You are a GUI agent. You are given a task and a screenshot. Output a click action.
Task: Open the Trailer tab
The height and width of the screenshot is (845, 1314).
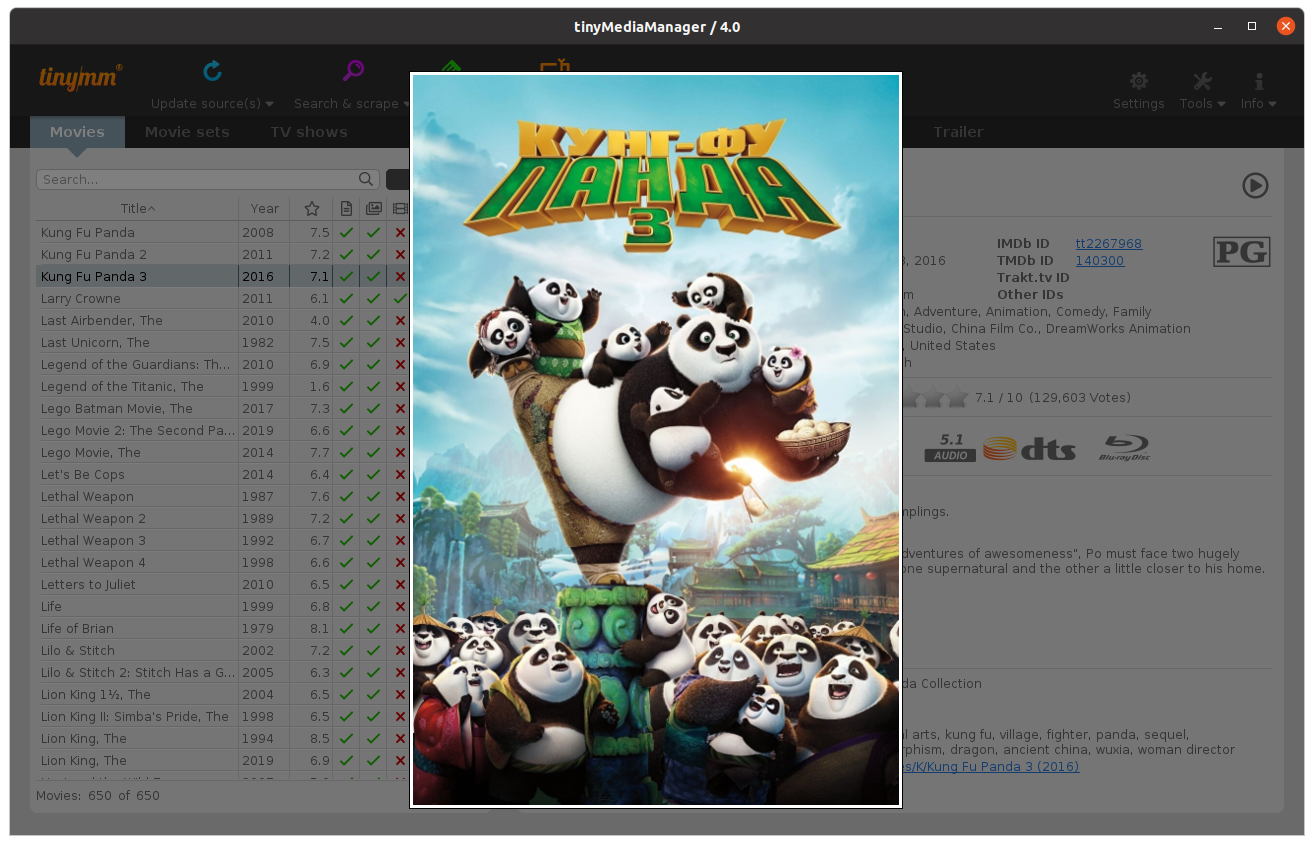click(x=958, y=132)
